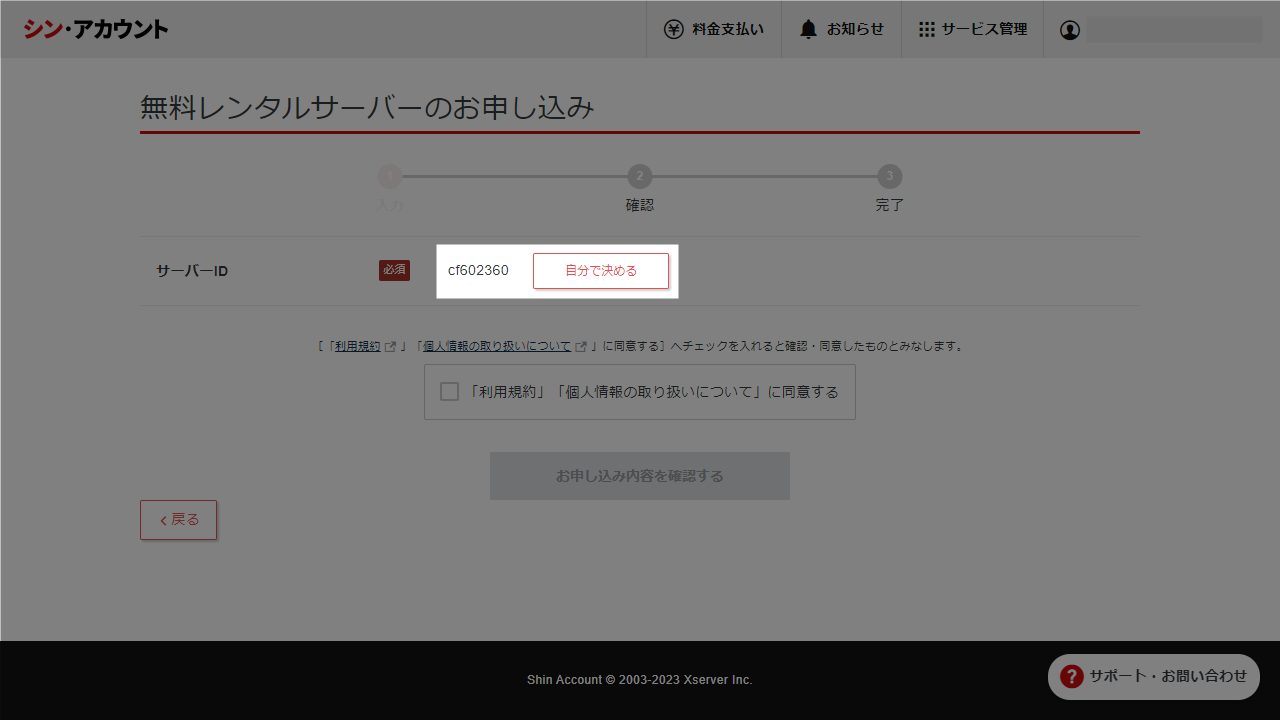Click the yen icon for 料金支払い

(x=674, y=29)
